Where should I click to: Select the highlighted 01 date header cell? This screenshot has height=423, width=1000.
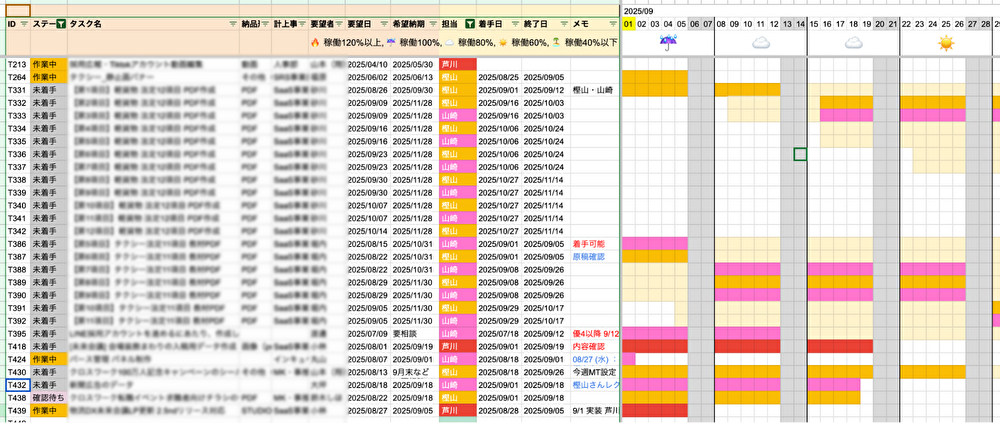pyautogui.click(x=628, y=24)
